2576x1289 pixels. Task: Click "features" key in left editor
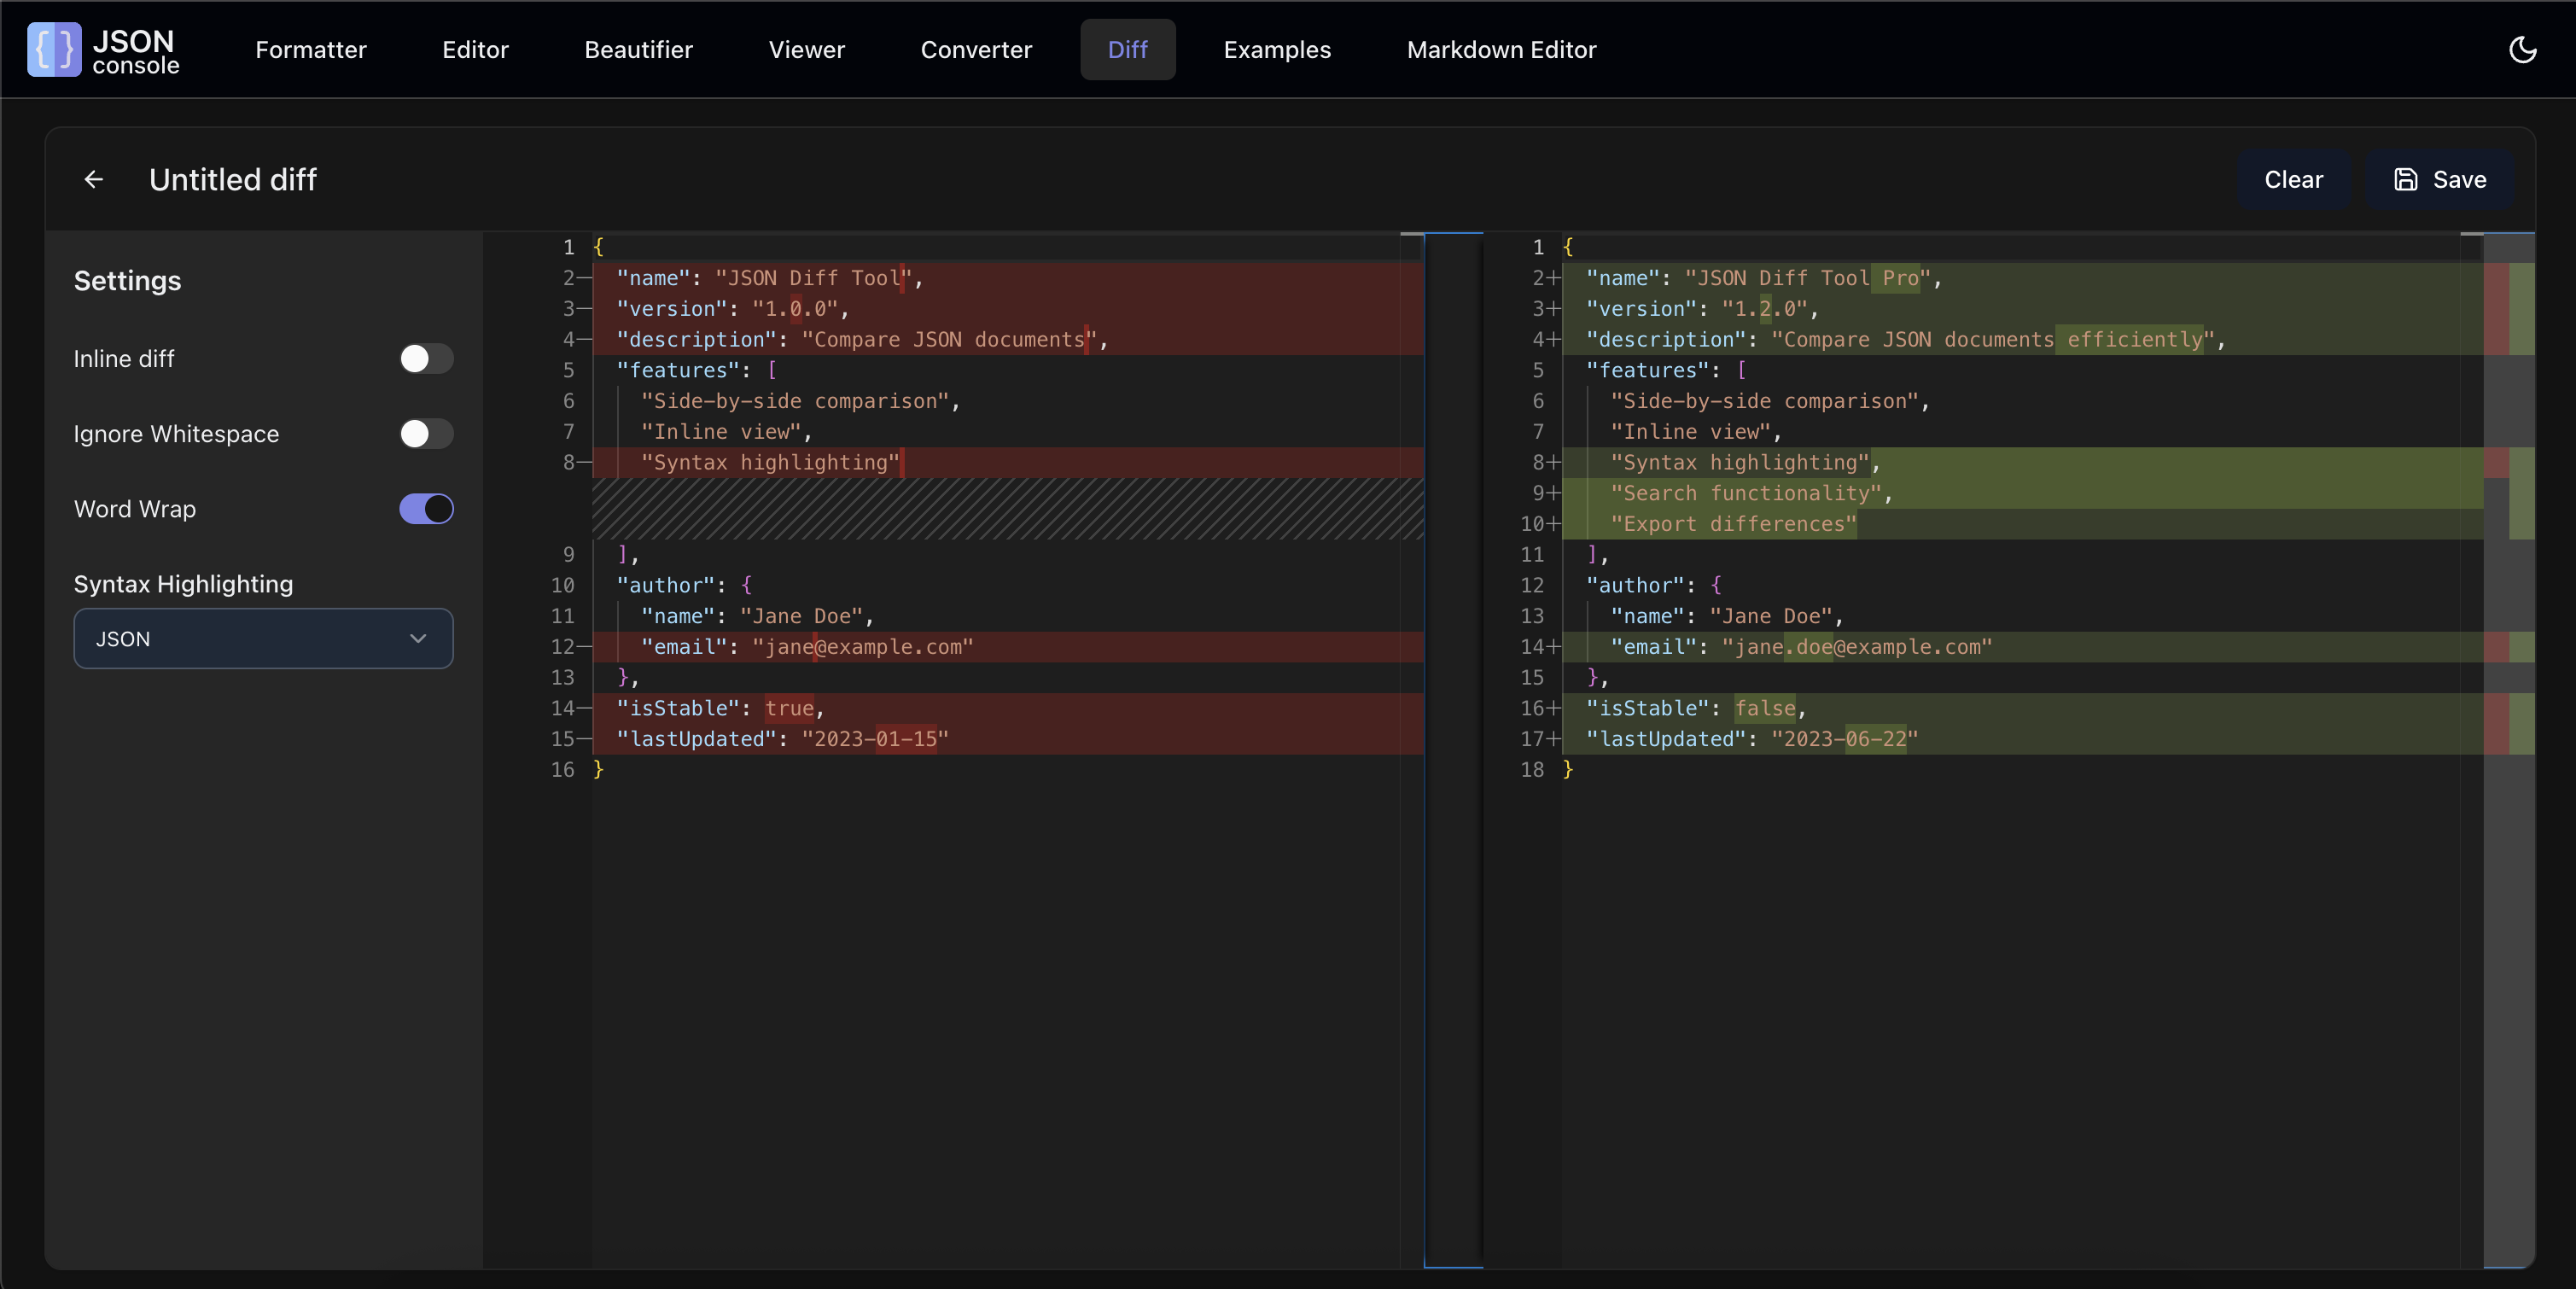(x=678, y=370)
